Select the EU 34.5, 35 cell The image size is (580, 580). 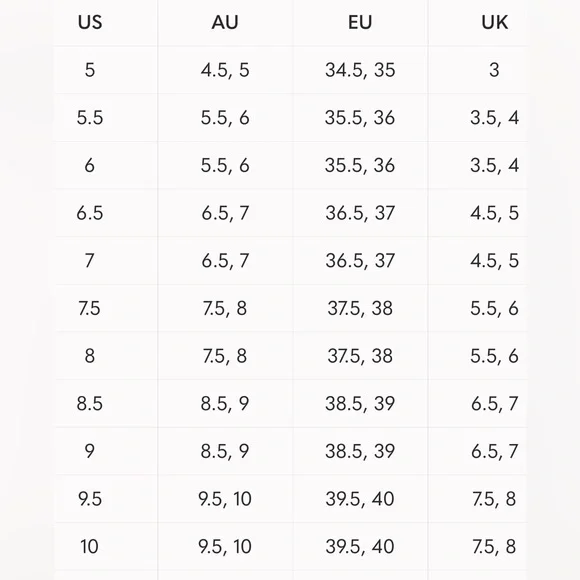360,70
